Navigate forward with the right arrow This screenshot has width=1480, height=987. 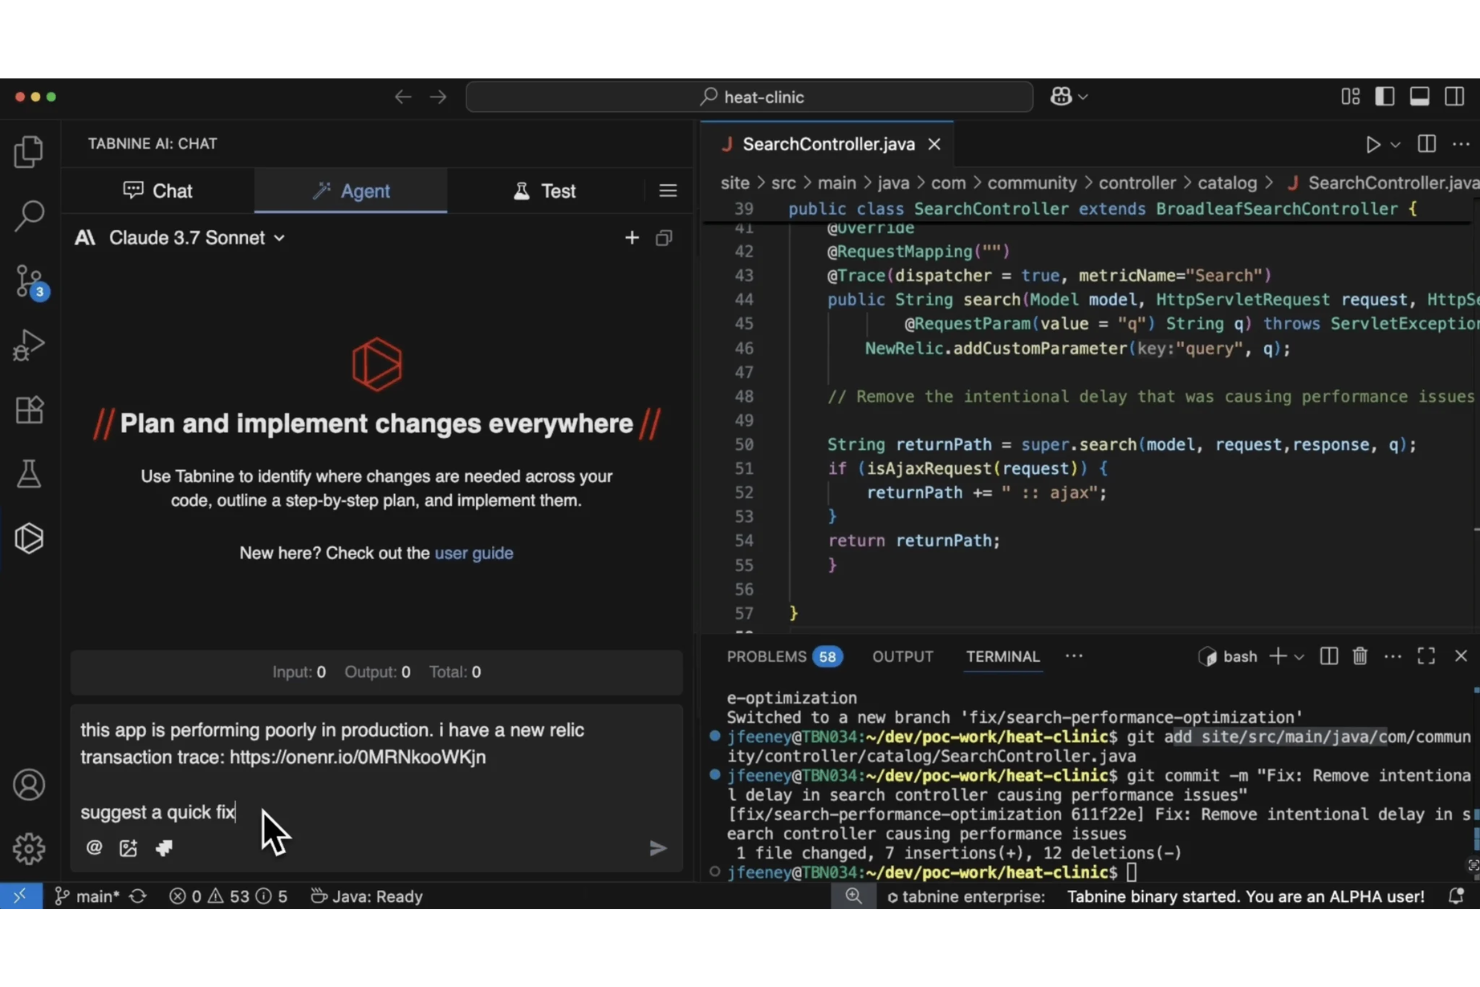point(438,97)
